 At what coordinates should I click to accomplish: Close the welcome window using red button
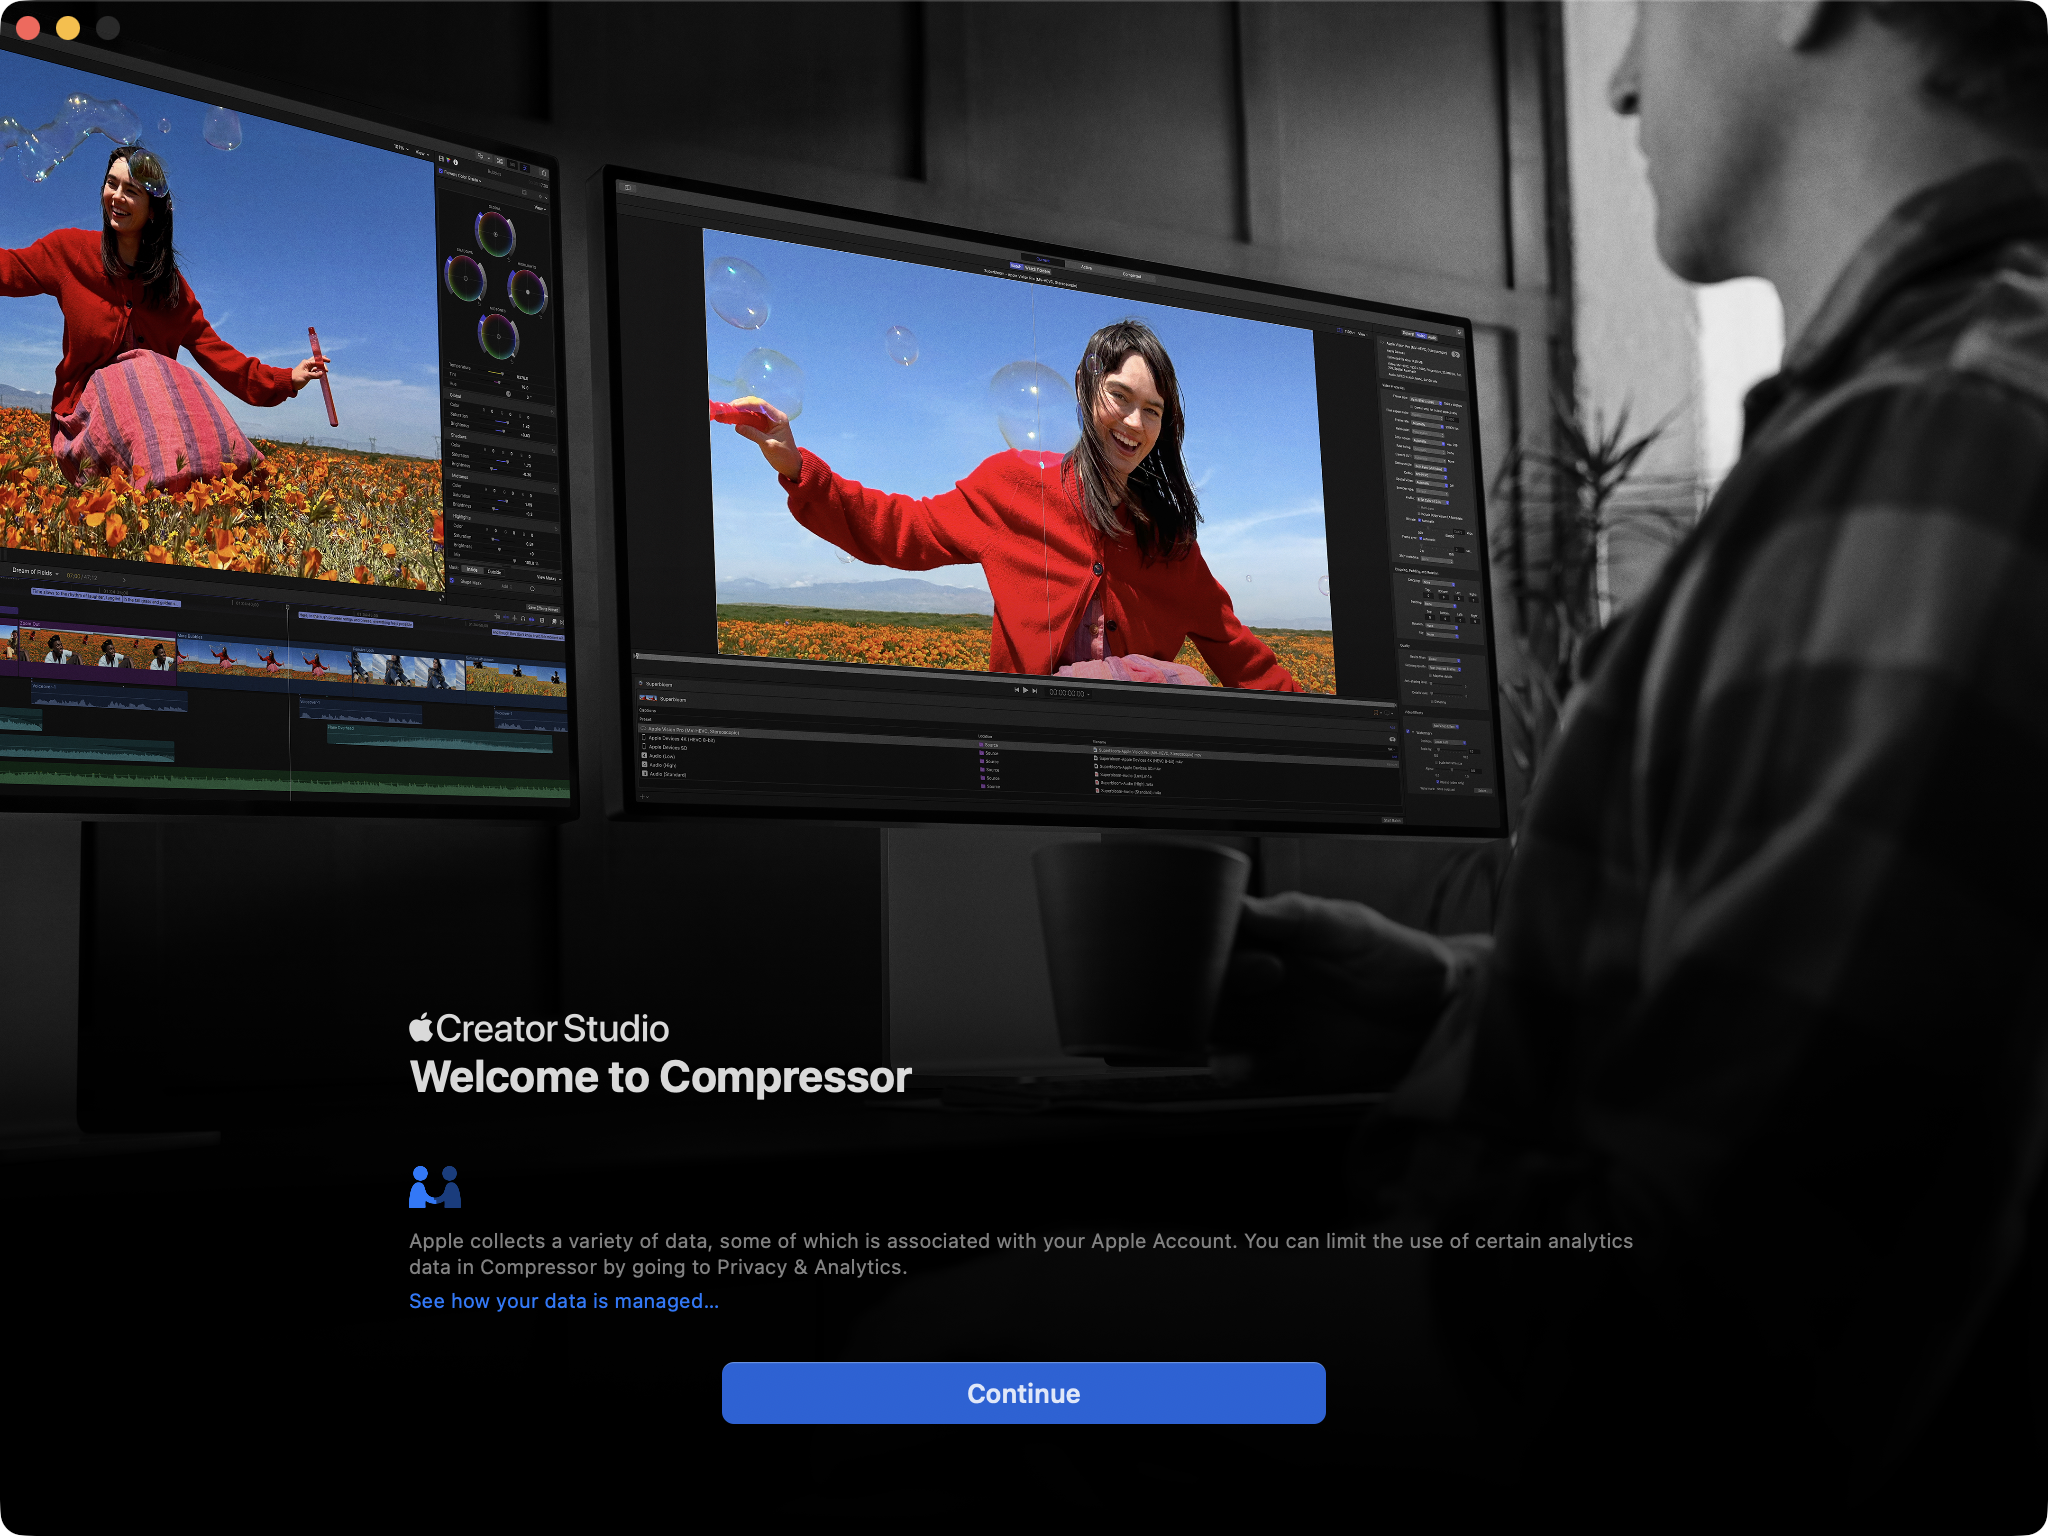[28, 28]
